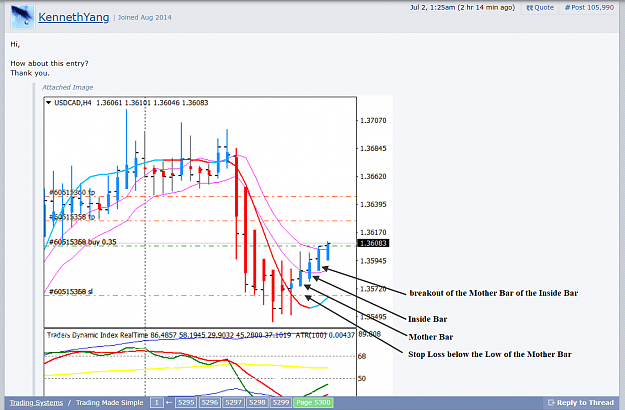Expand the USDCAD,H4 chart header triangle

(49, 103)
